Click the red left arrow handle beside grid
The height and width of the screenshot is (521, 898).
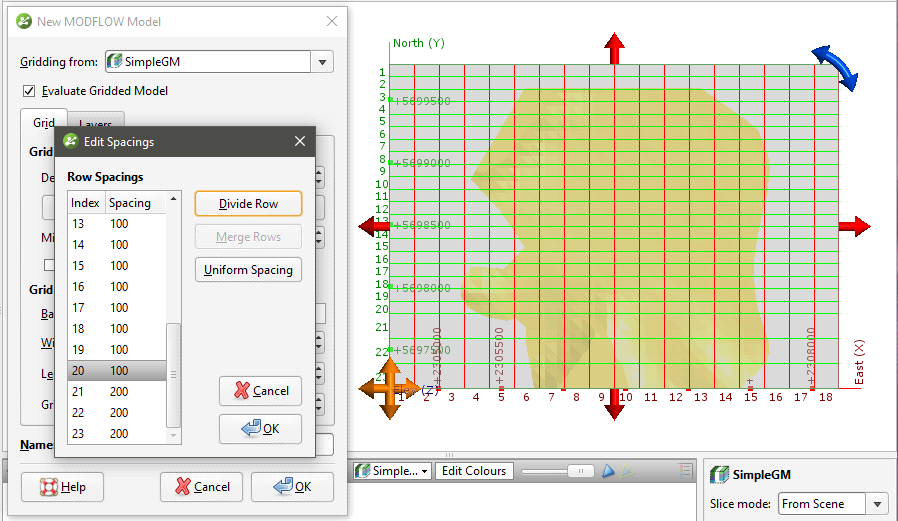tap(375, 227)
